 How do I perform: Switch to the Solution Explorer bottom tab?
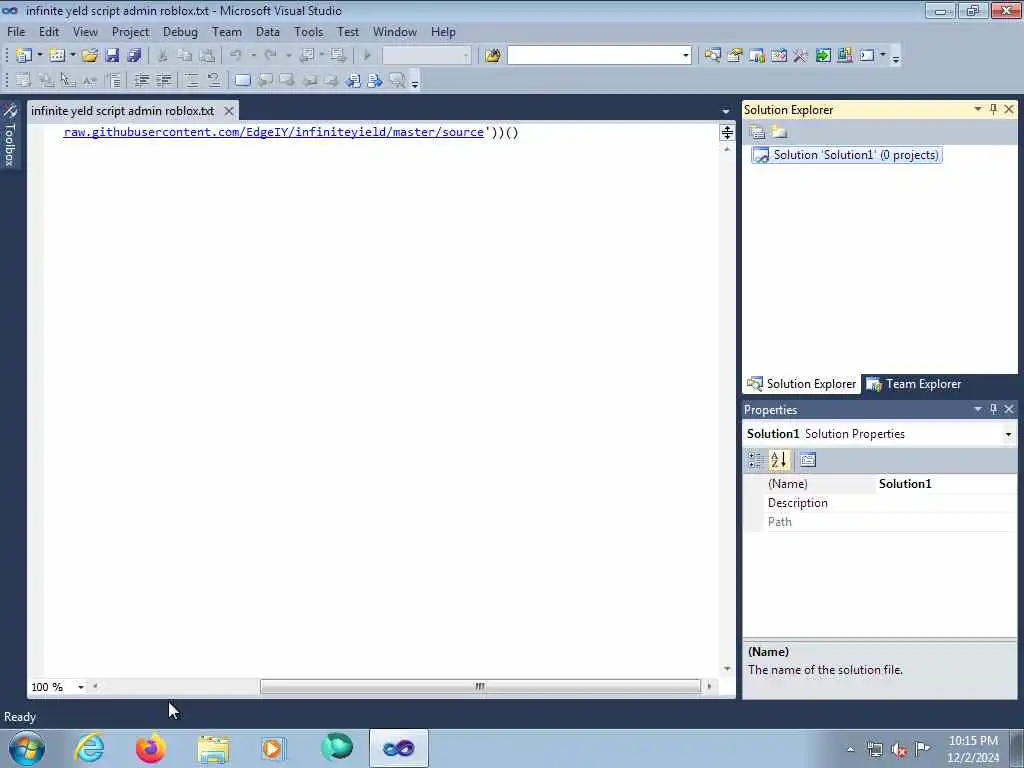click(802, 384)
